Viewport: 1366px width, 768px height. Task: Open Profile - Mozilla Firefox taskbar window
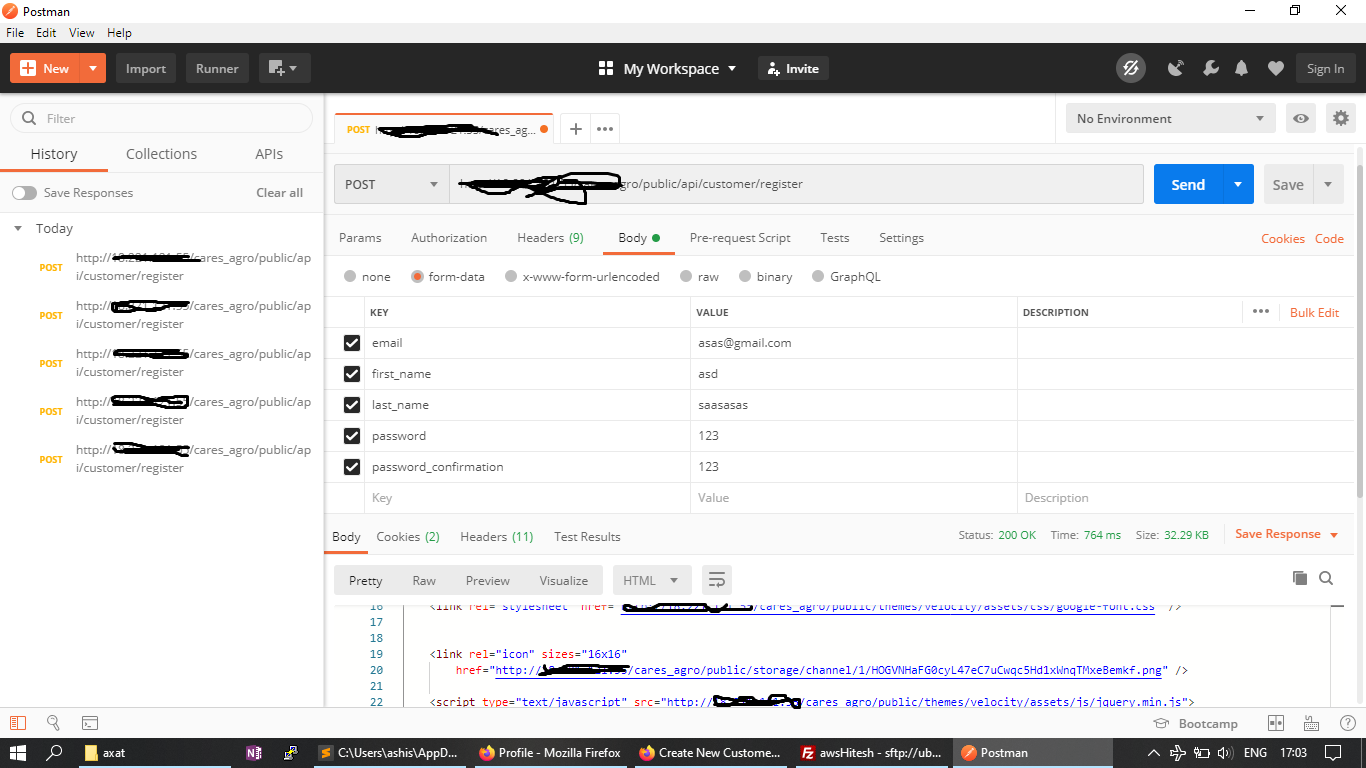point(549,752)
